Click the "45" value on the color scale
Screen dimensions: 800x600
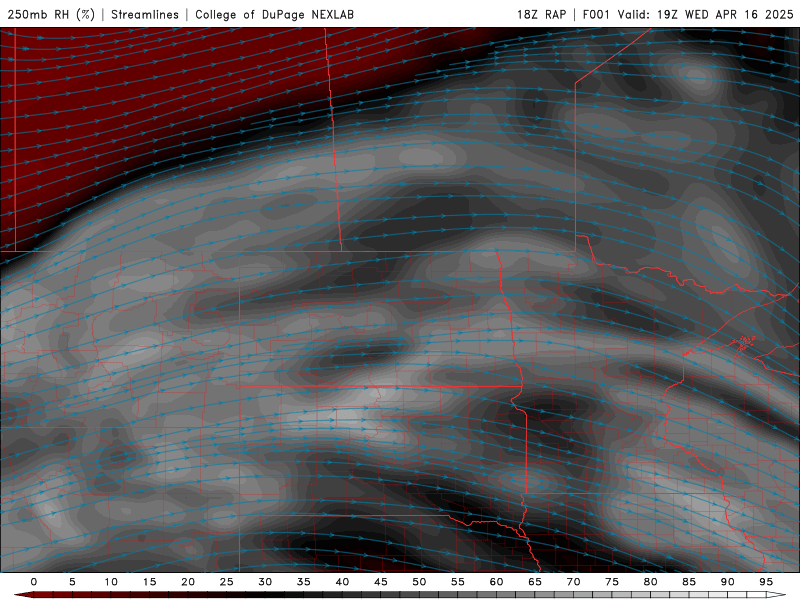click(380, 582)
